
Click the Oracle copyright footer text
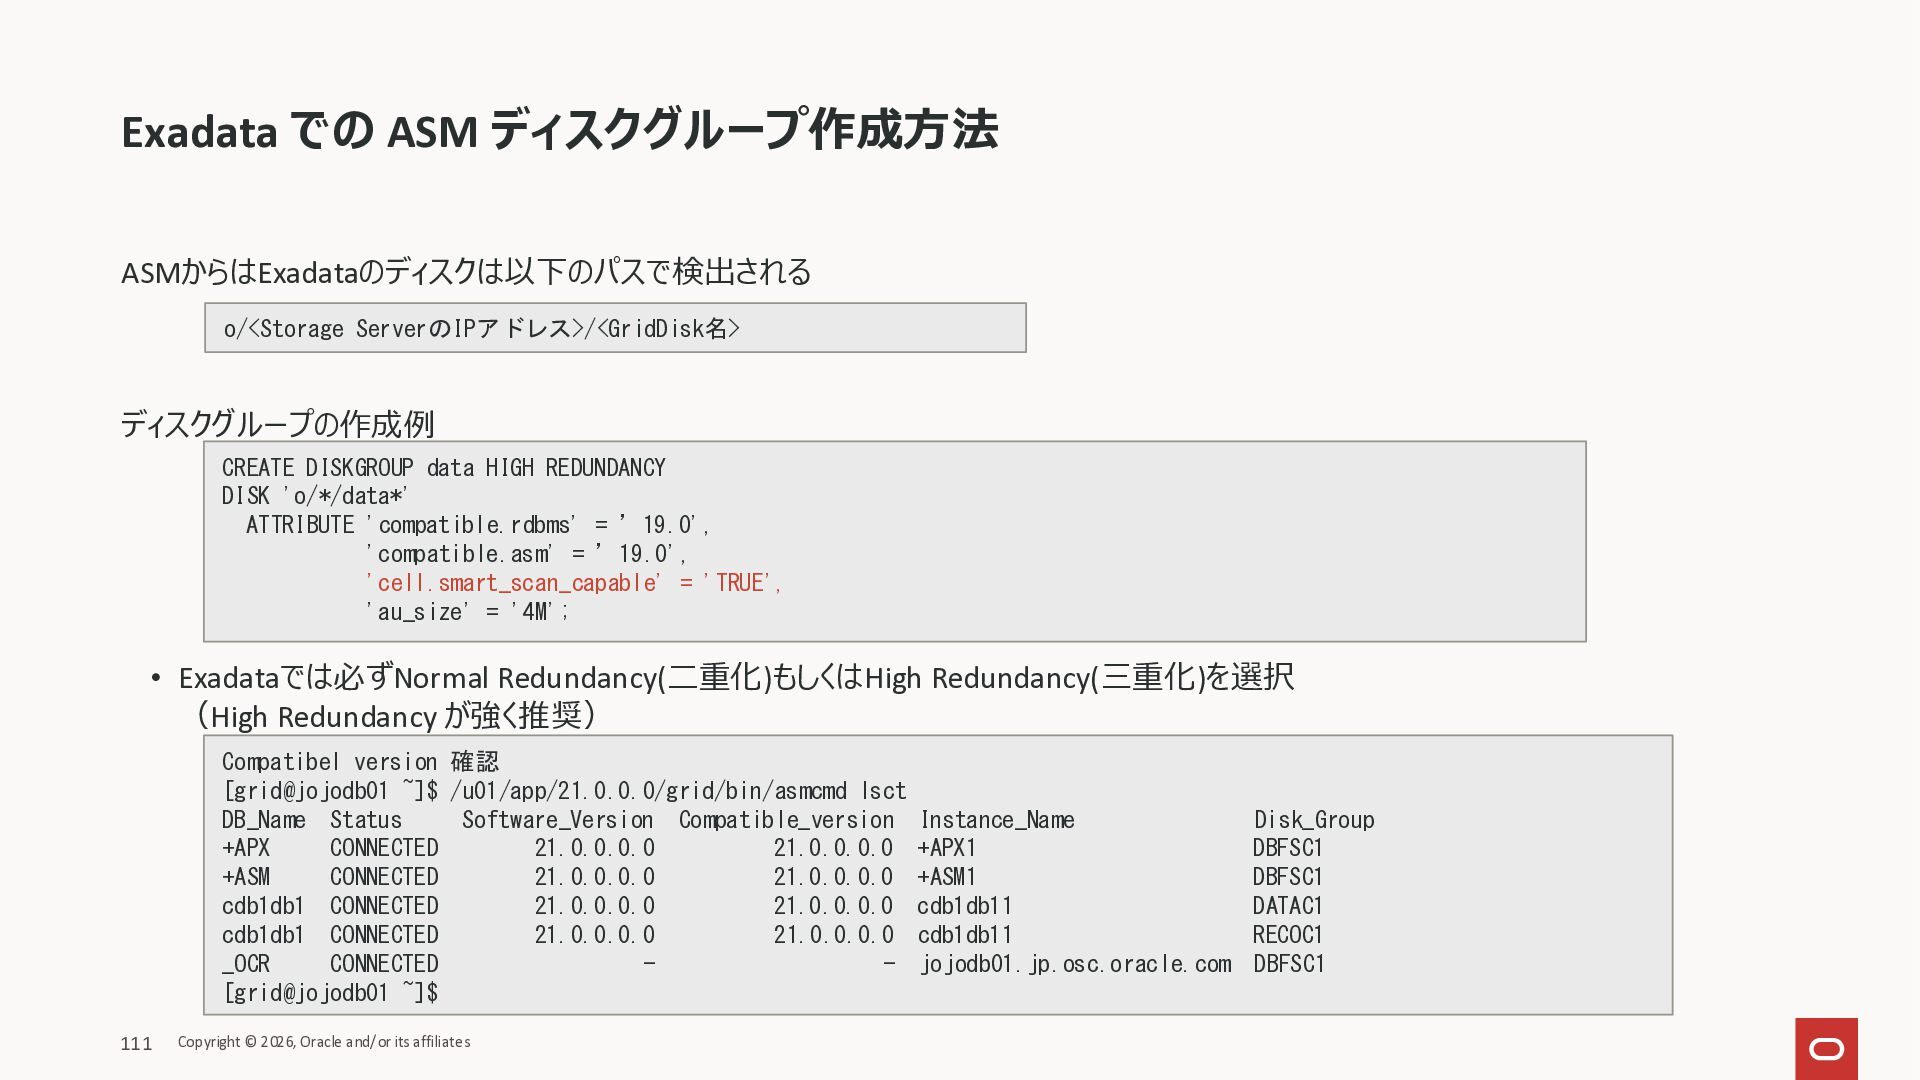click(324, 1042)
